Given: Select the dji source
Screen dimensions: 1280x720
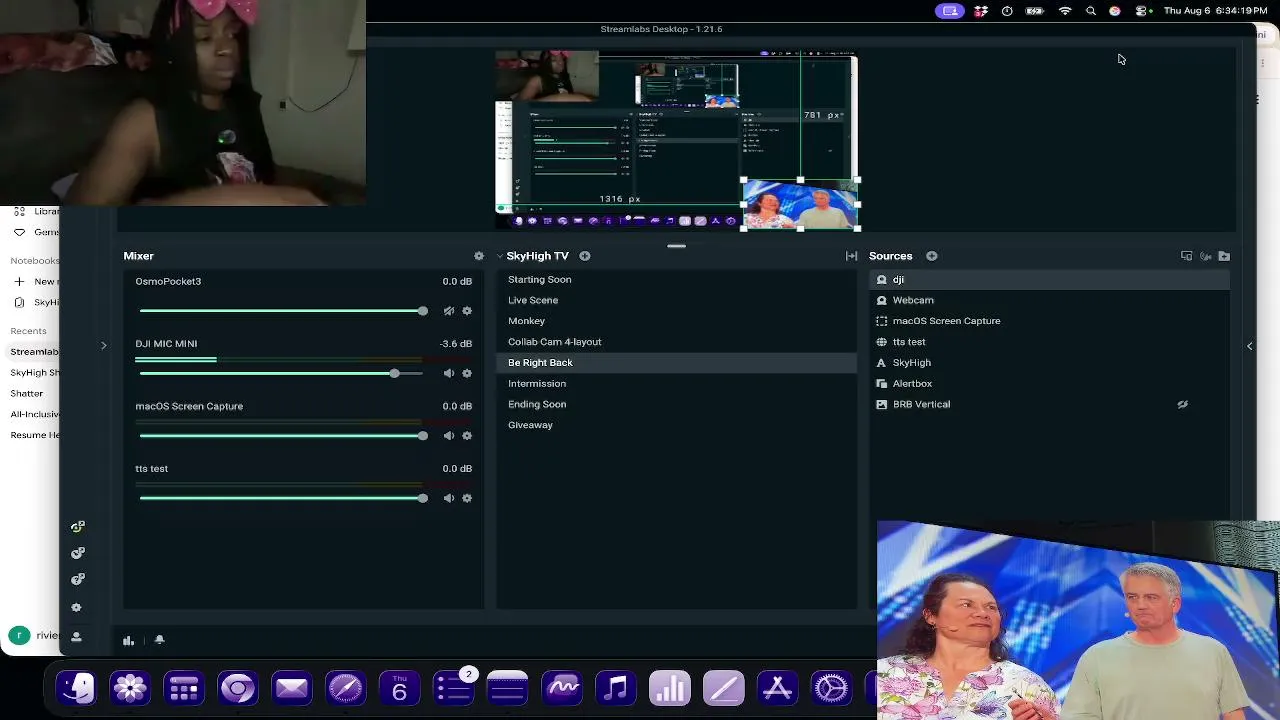Looking at the screenshot, I should click(x=1049, y=280).
